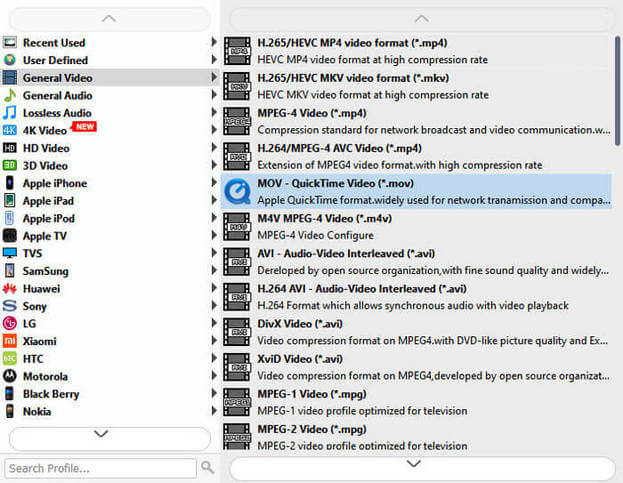Click the 3D Video icon
Screen dimensions: 623x483
[10, 165]
